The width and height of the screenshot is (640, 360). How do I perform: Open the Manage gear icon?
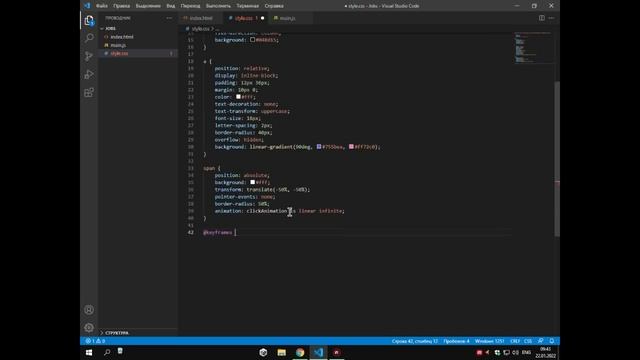point(89,328)
